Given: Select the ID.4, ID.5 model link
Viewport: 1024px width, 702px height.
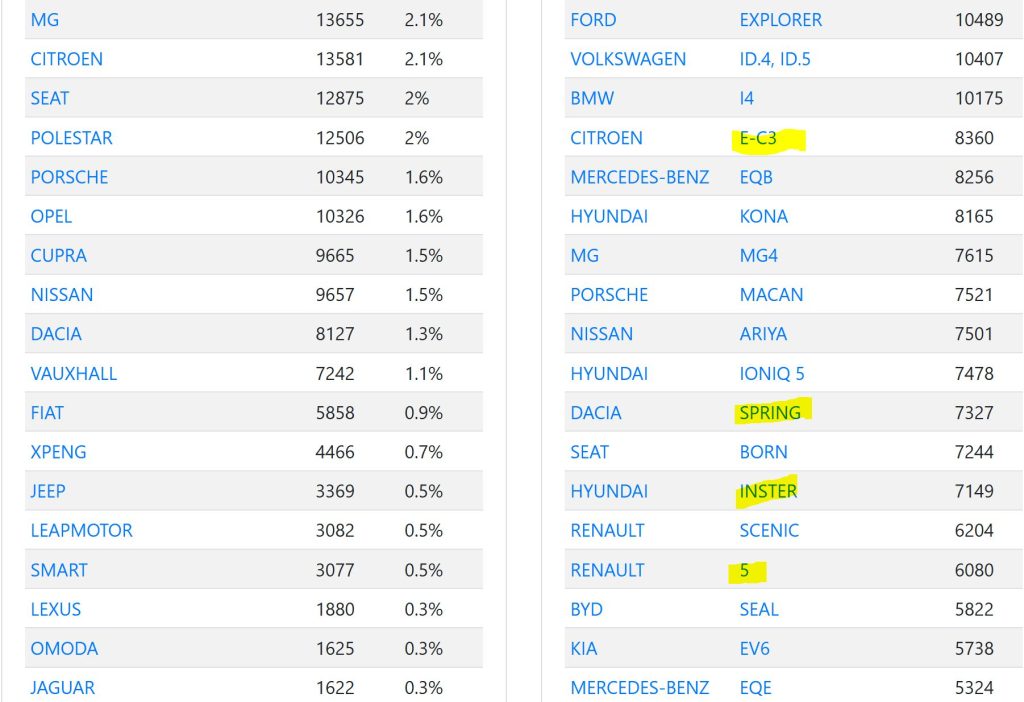Looking at the screenshot, I should pyautogui.click(x=774, y=59).
